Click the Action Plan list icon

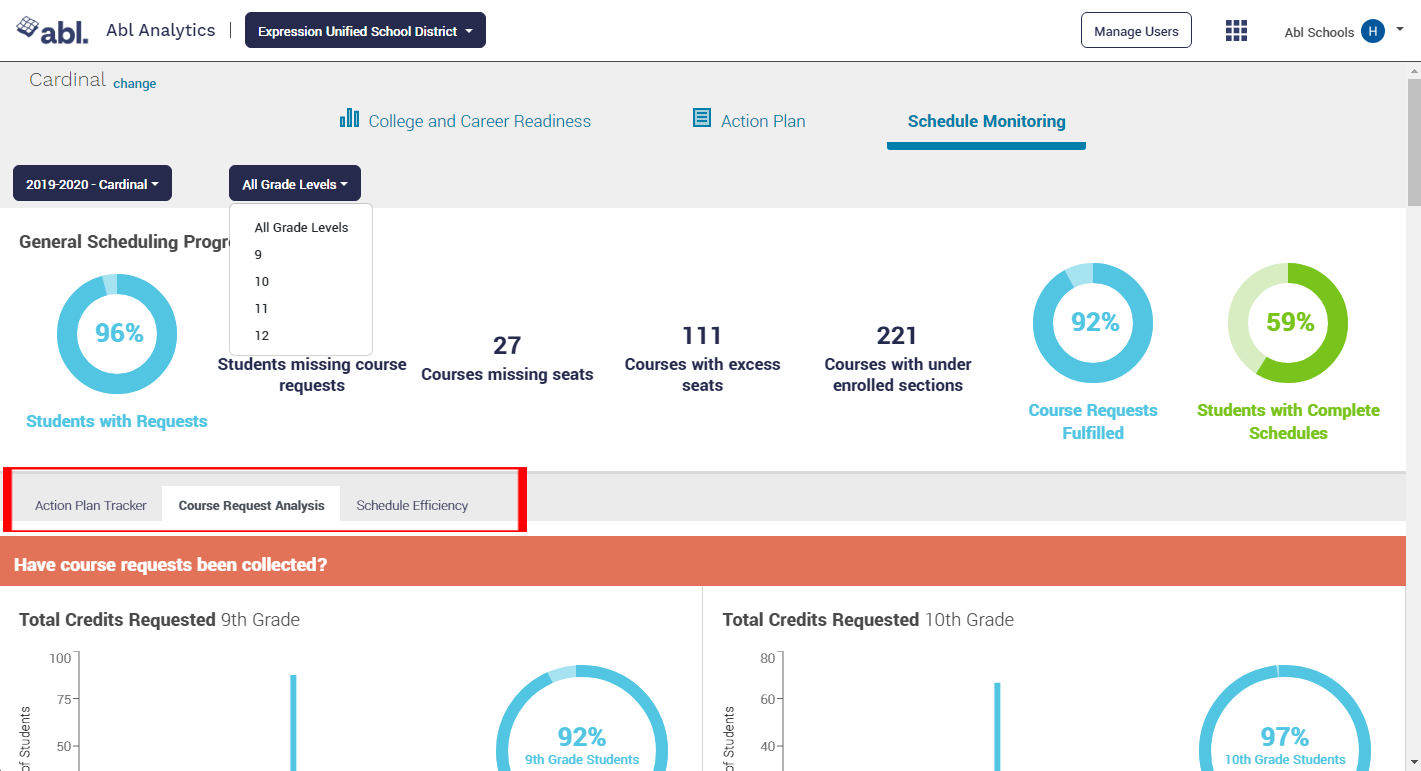pos(702,119)
